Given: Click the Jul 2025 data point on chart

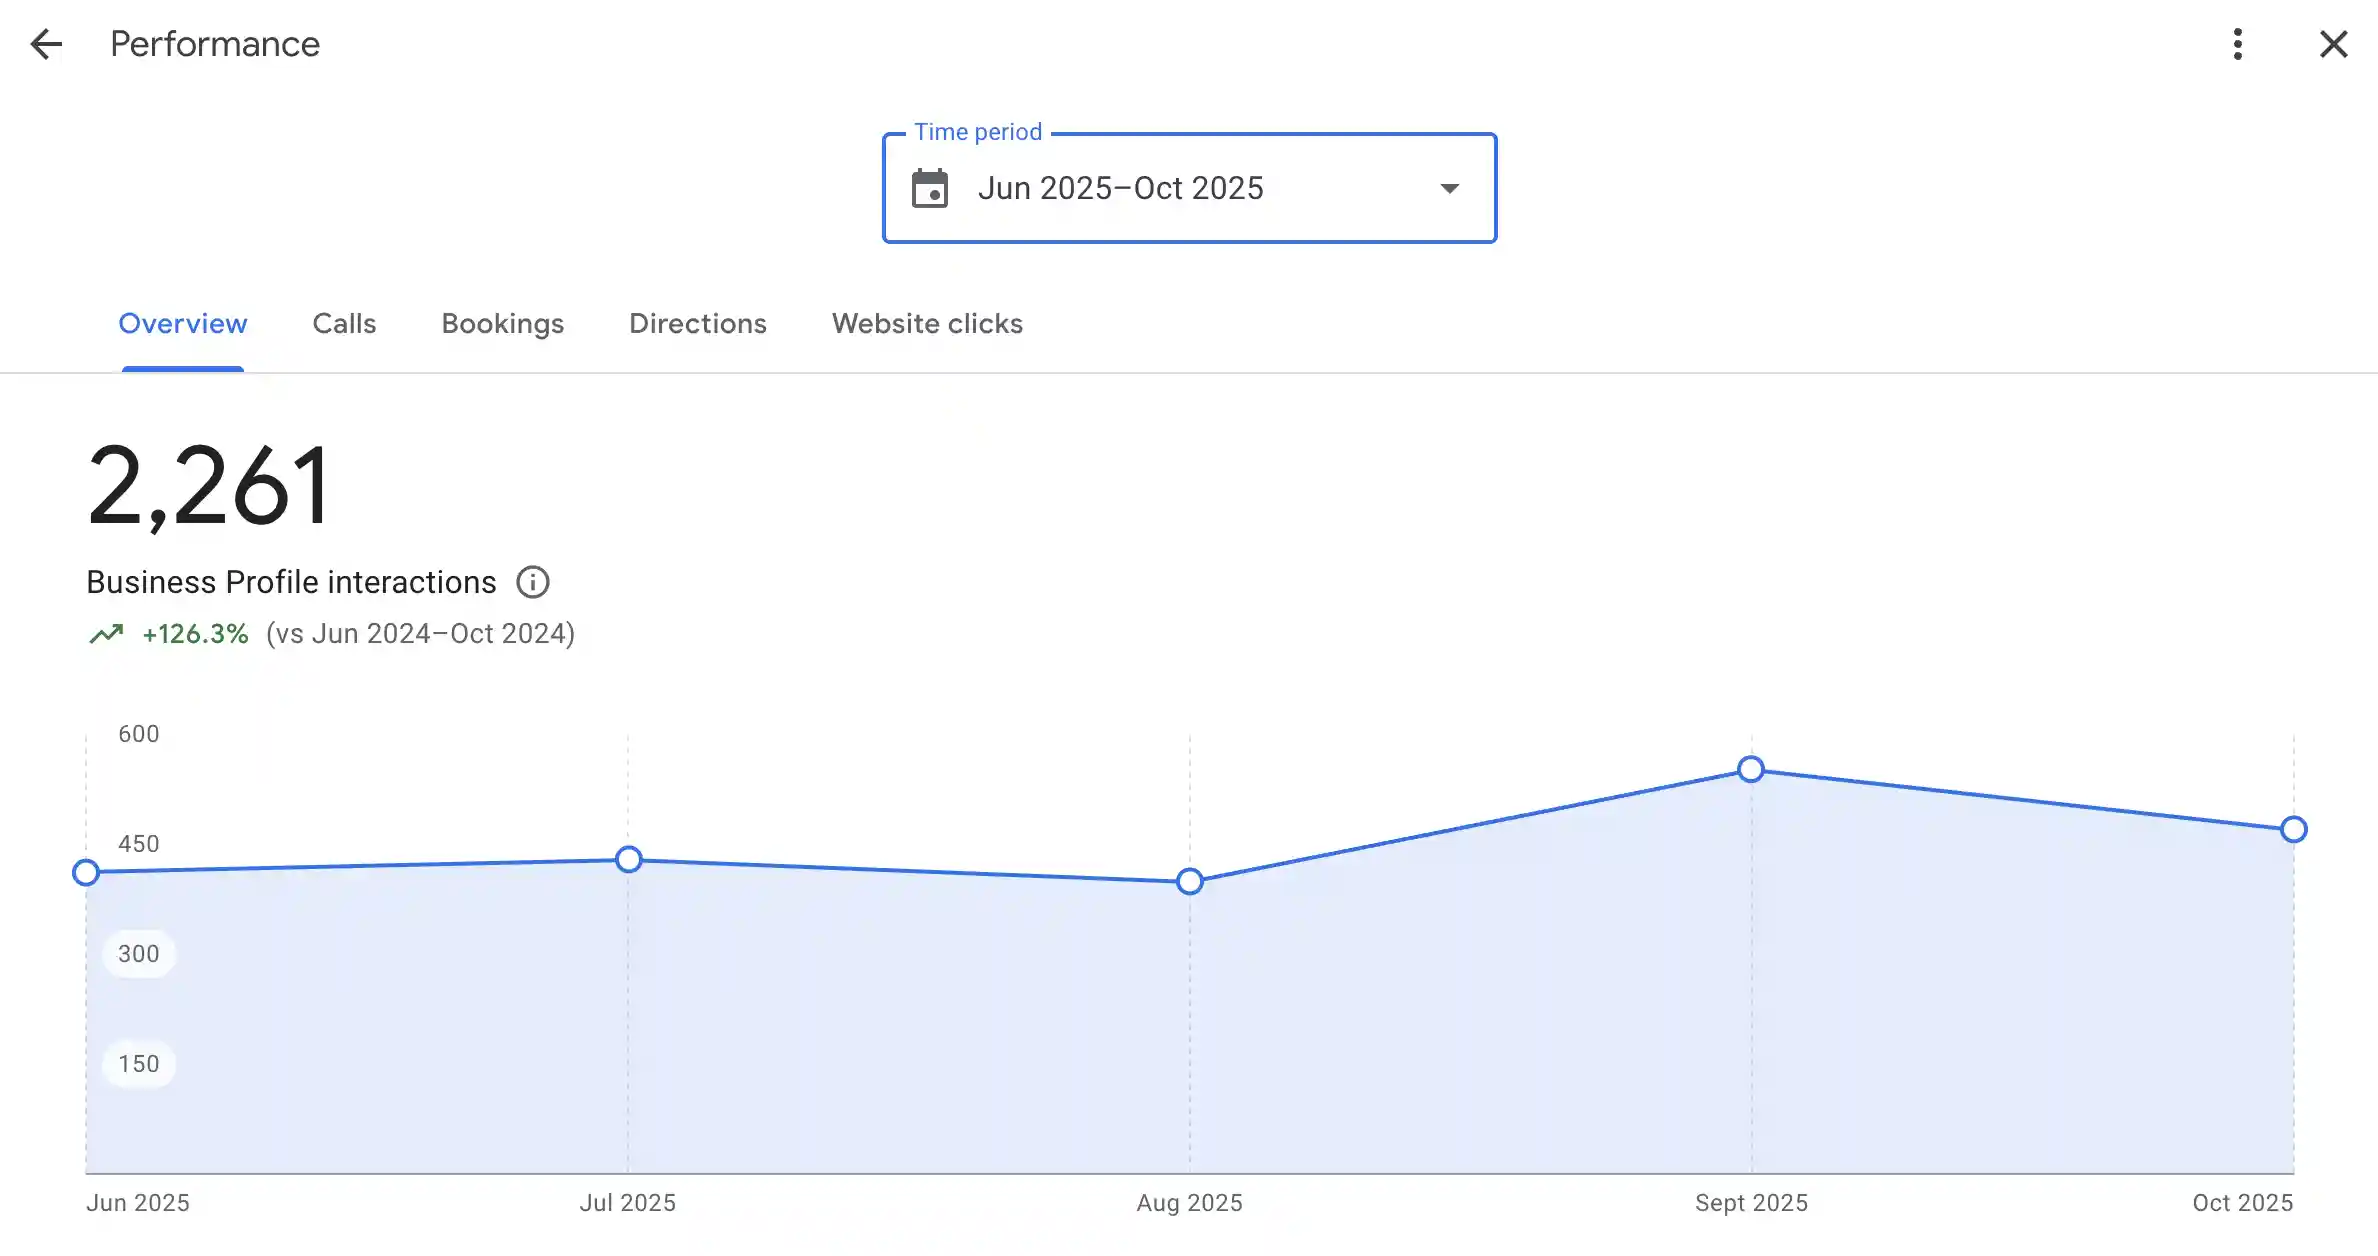Looking at the screenshot, I should [628, 859].
